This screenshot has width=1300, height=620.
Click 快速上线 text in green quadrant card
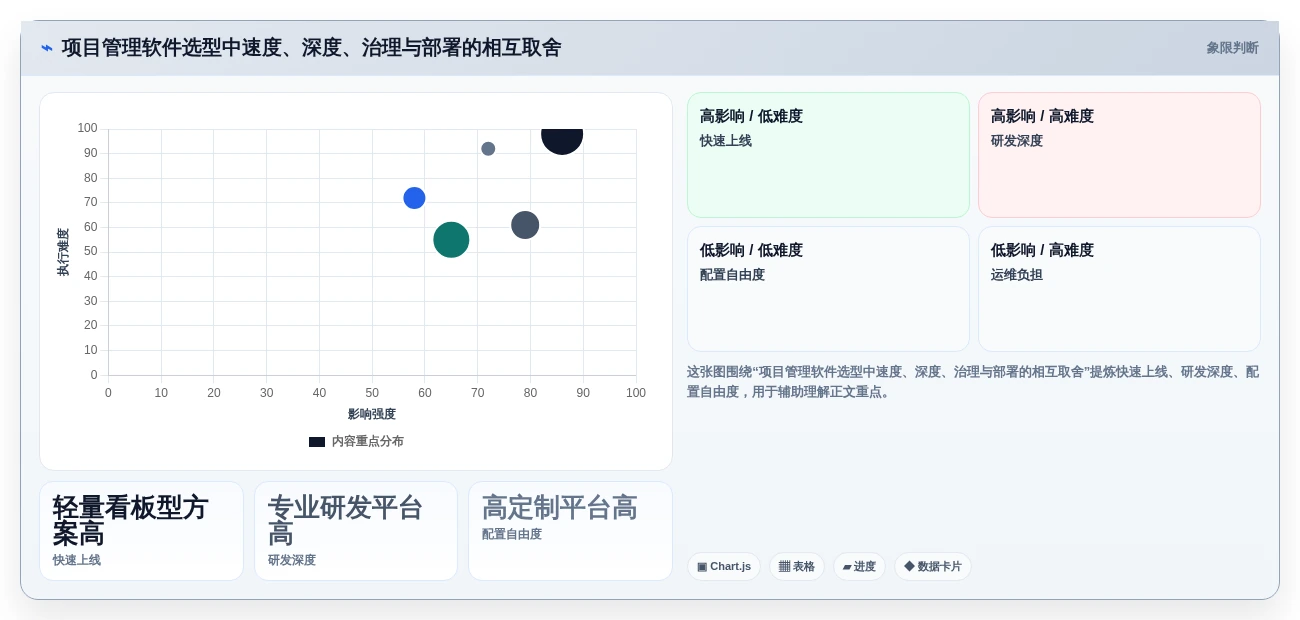click(726, 141)
